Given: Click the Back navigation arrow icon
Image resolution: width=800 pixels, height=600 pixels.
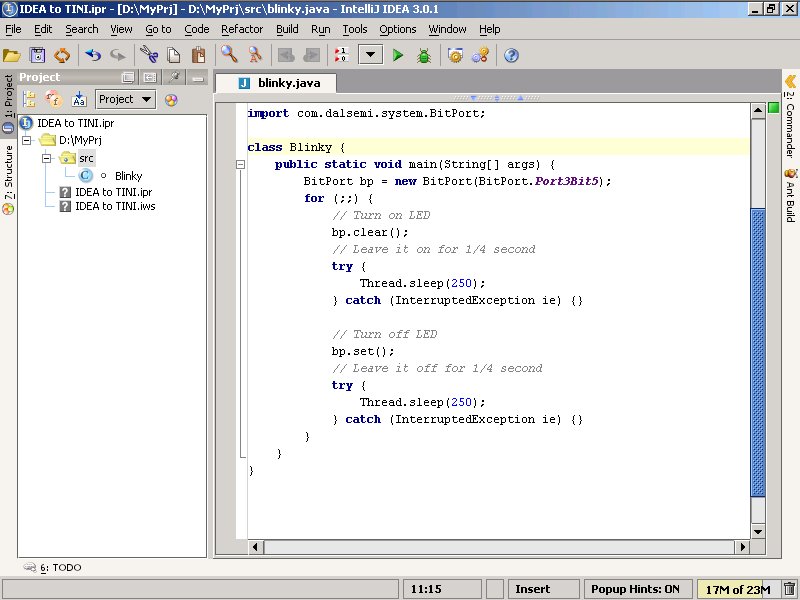Looking at the screenshot, I should point(286,55).
